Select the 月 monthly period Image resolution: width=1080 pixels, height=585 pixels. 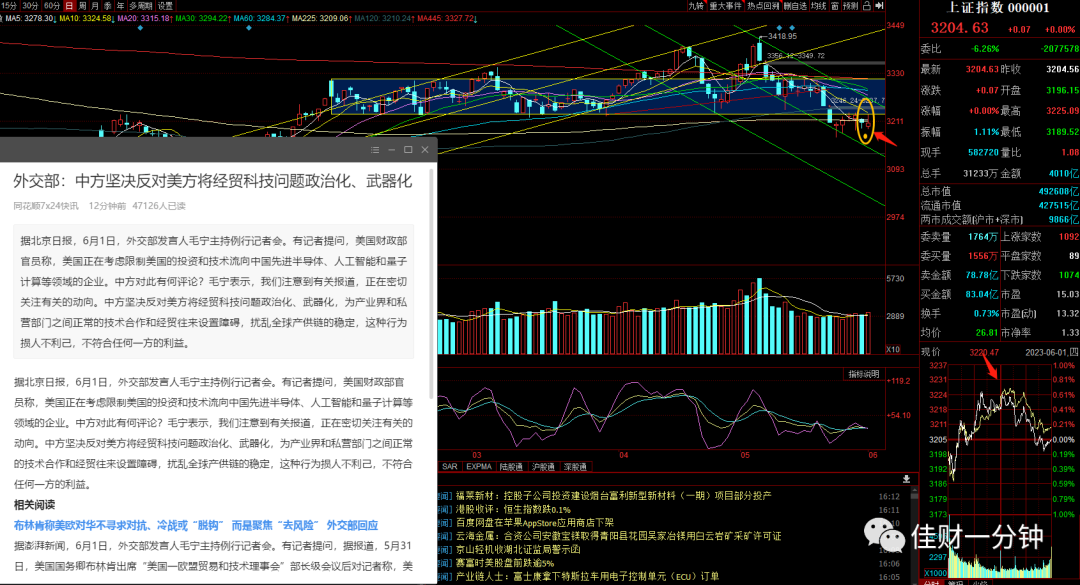click(95, 6)
